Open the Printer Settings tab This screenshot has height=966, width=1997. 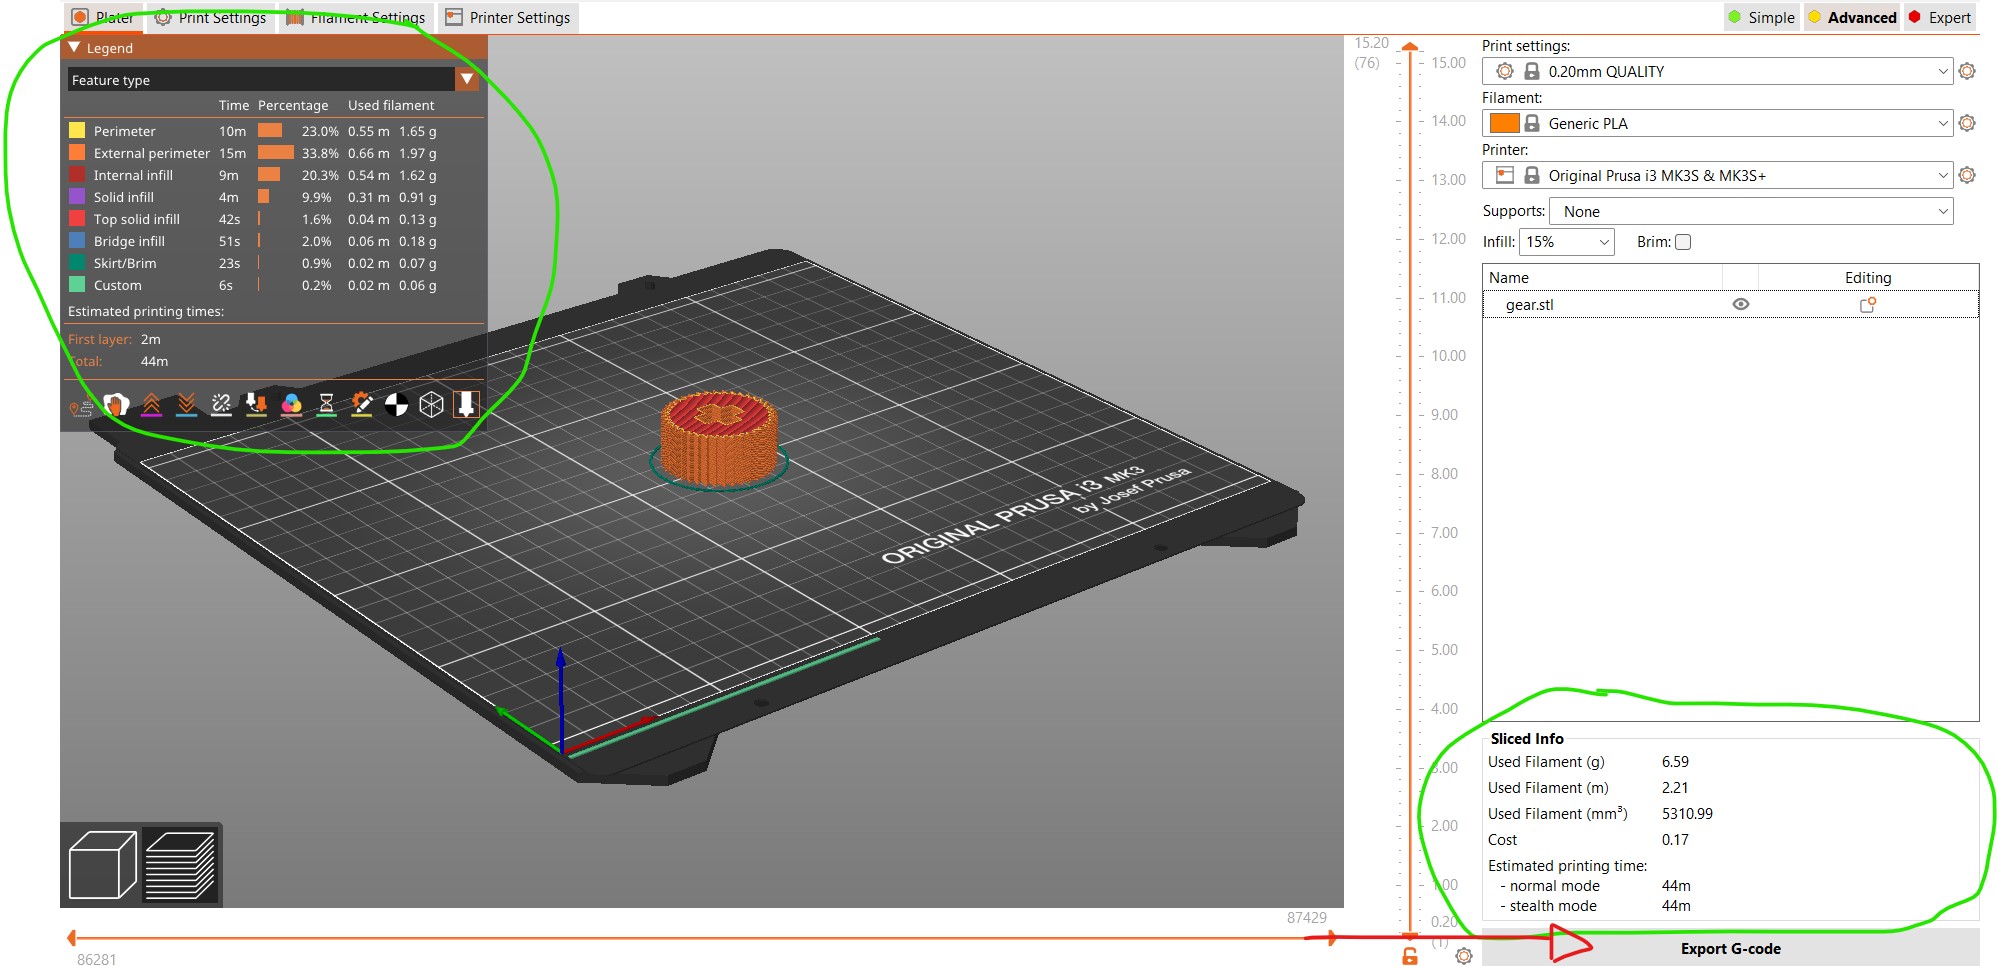[x=508, y=17]
